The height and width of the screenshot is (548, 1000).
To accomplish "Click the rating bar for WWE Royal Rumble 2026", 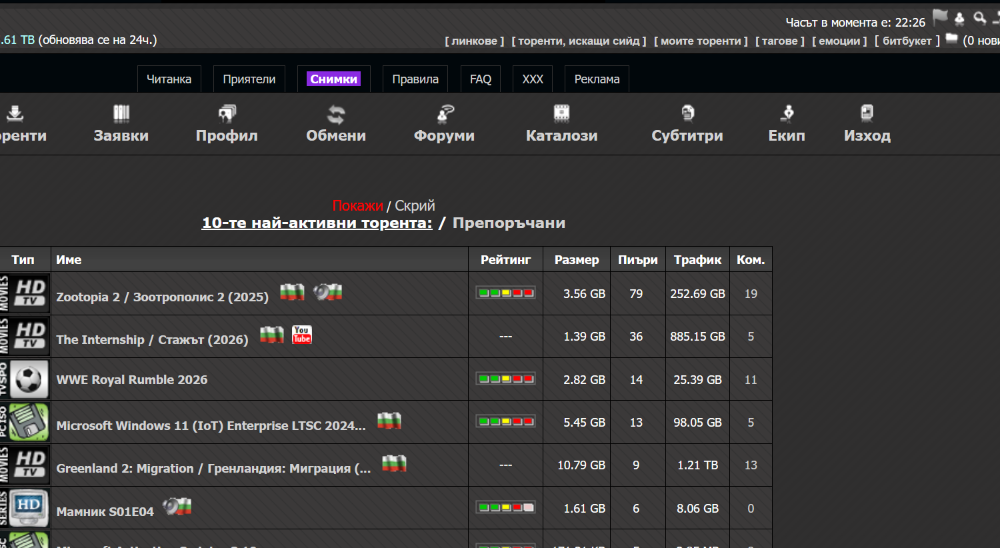I will (x=506, y=379).
